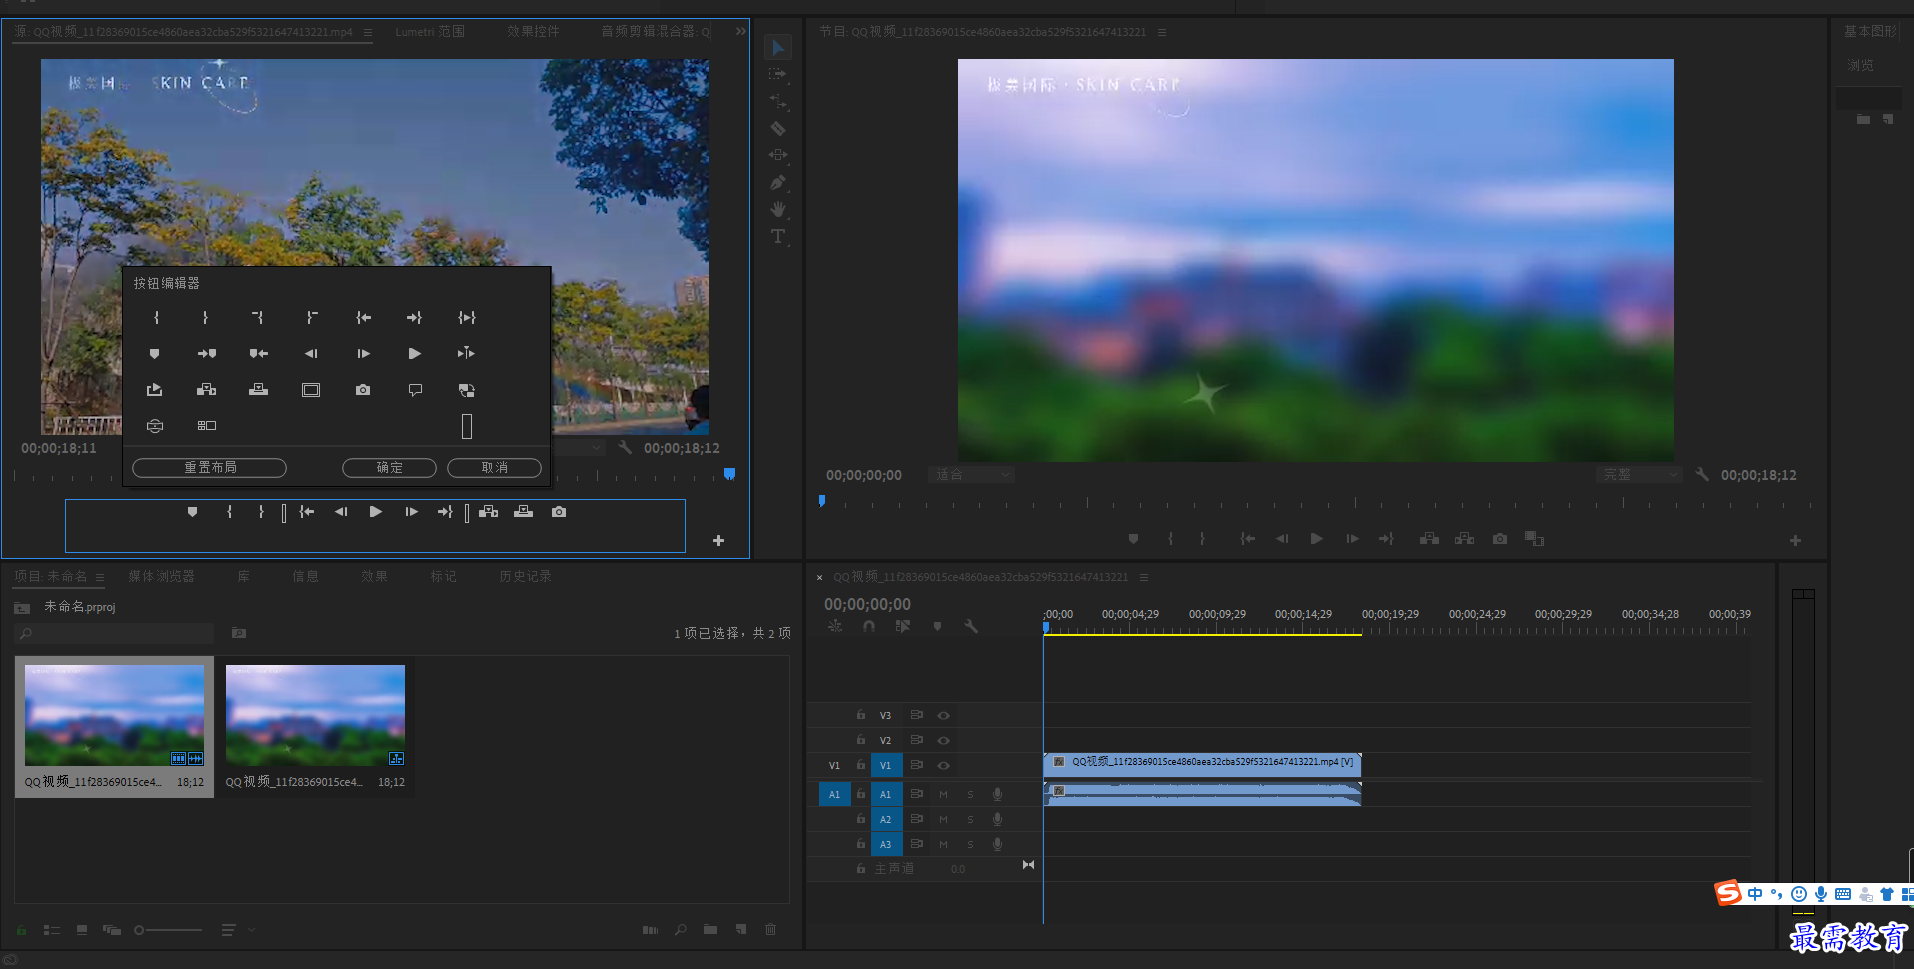Select the Pen tool
1914x969 pixels.
coord(777,182)
